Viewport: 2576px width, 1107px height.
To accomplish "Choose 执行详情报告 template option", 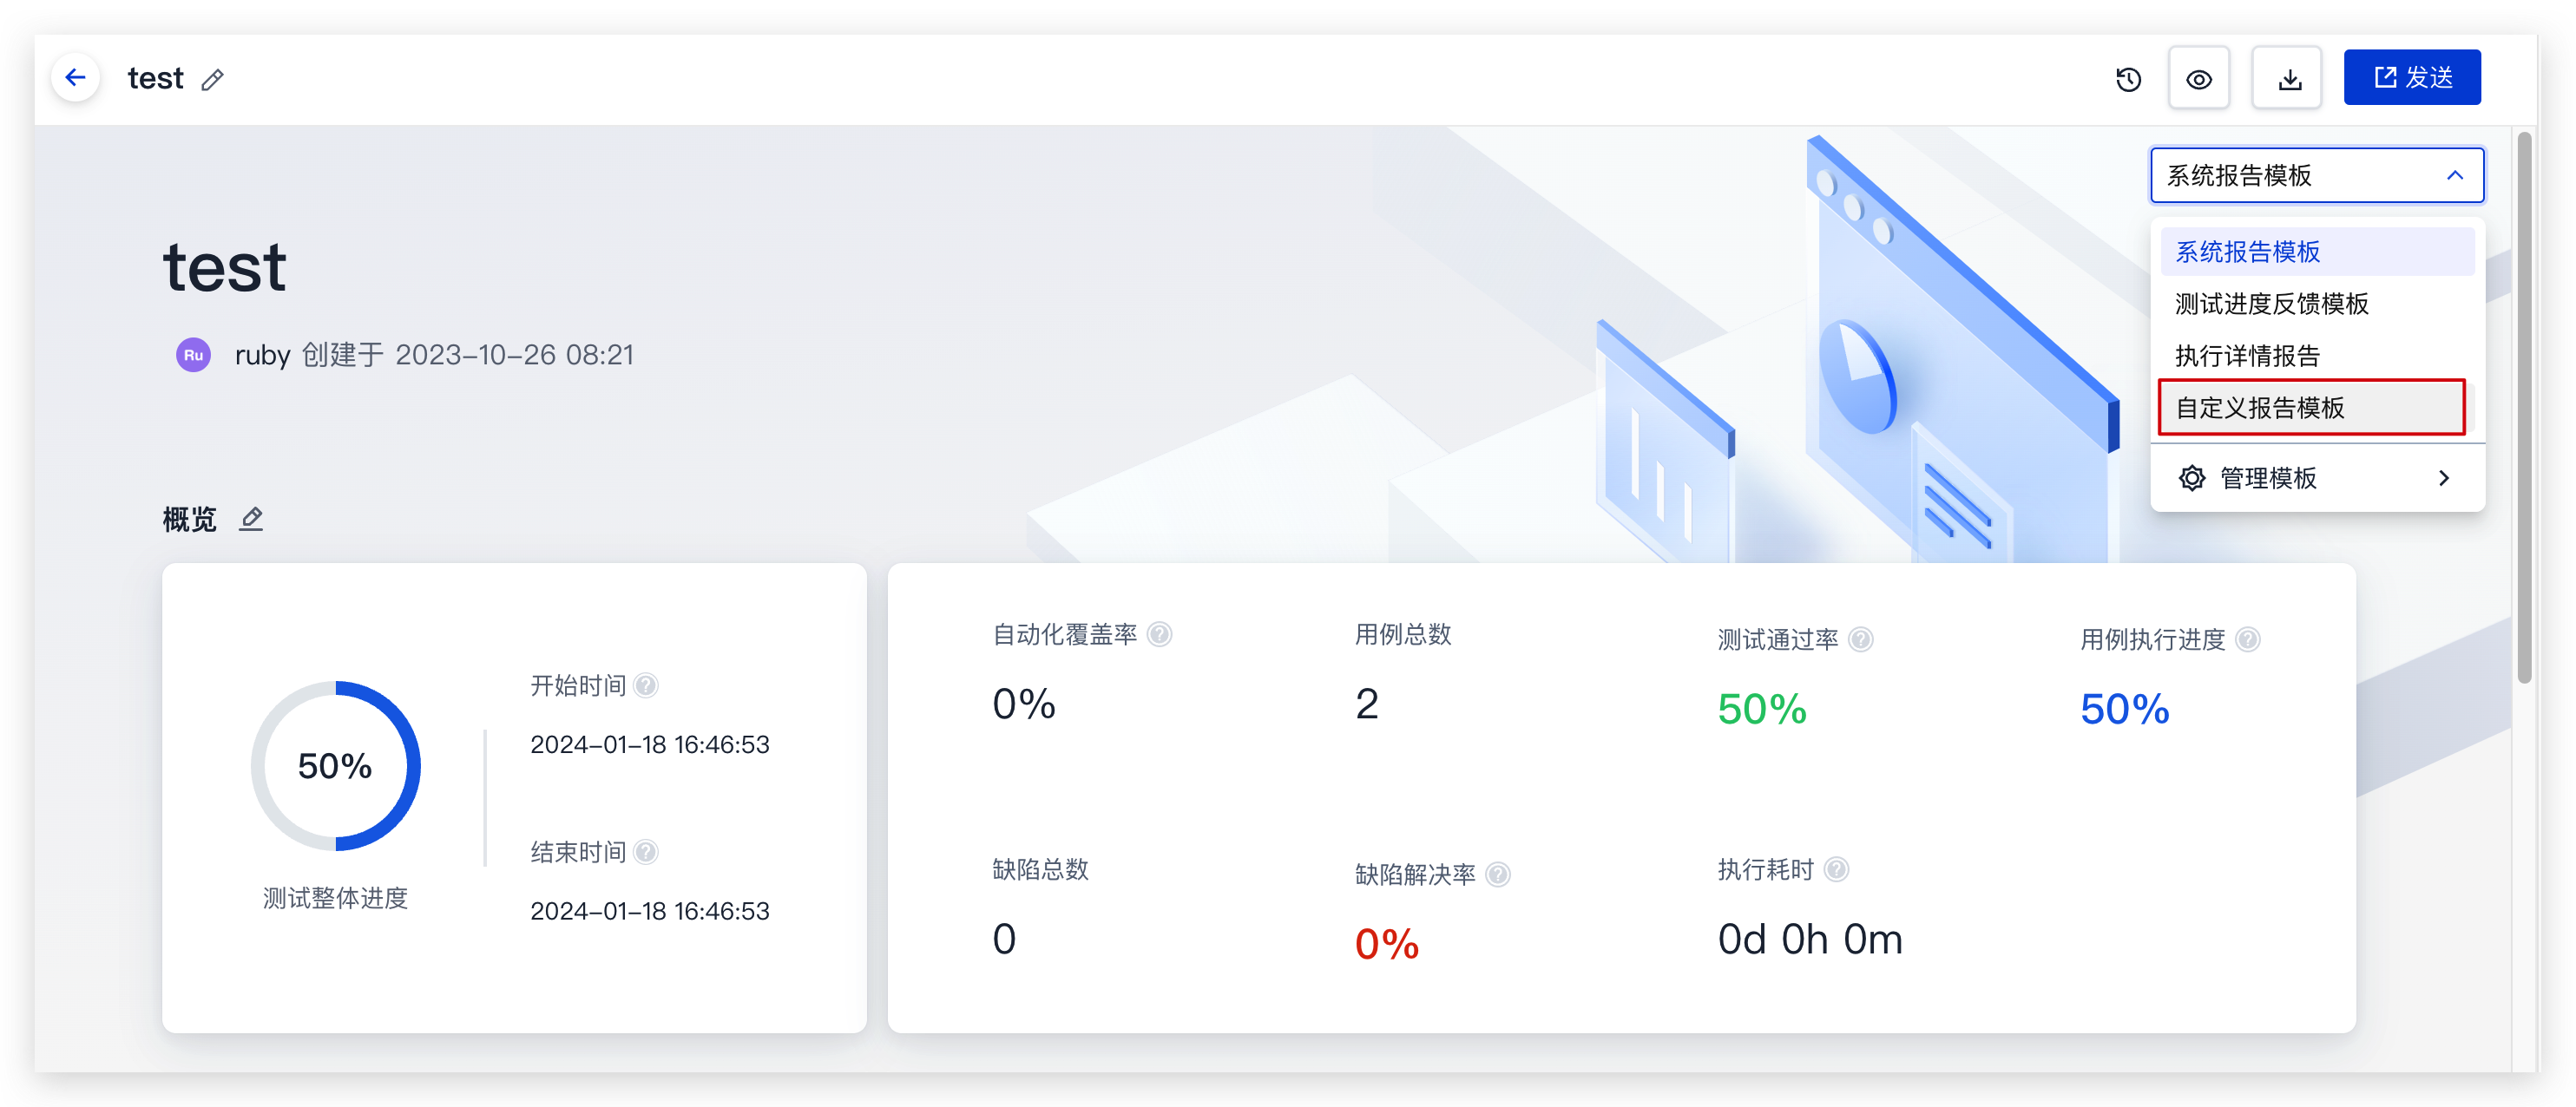I will click(x=2316, y=355).
